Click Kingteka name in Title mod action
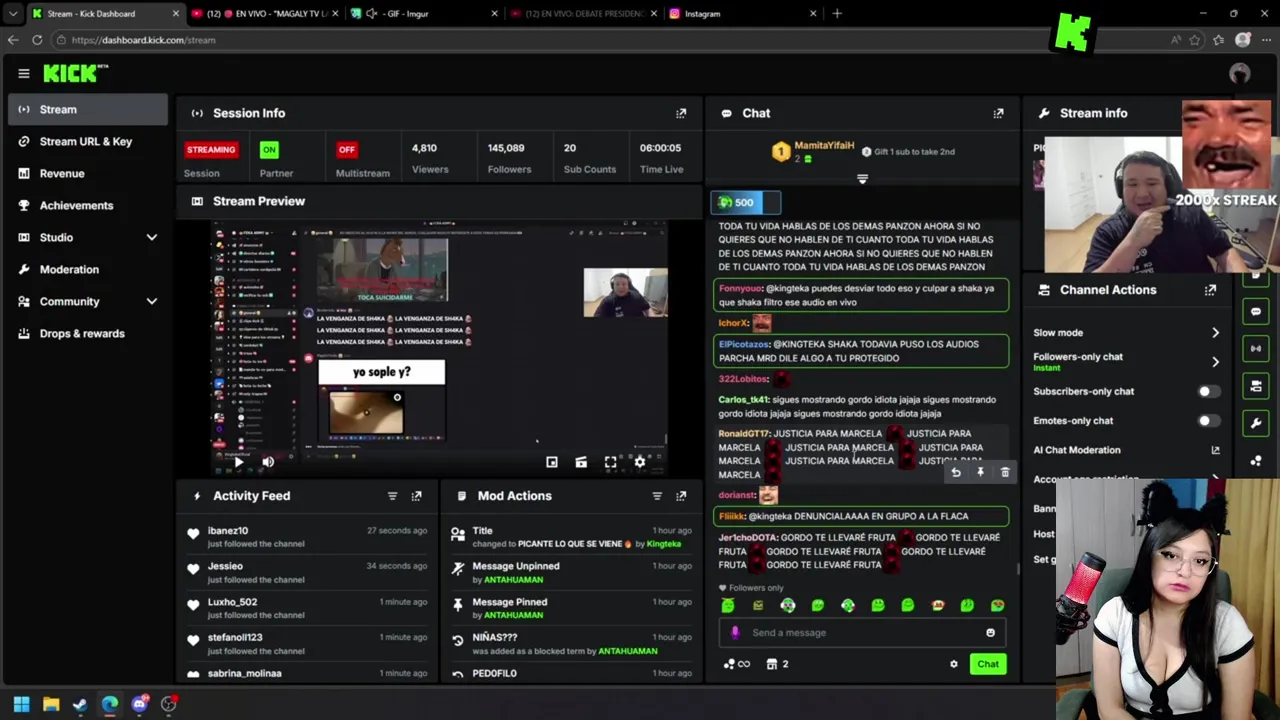Screen dimensions: 1280x720 pos(663,544)
